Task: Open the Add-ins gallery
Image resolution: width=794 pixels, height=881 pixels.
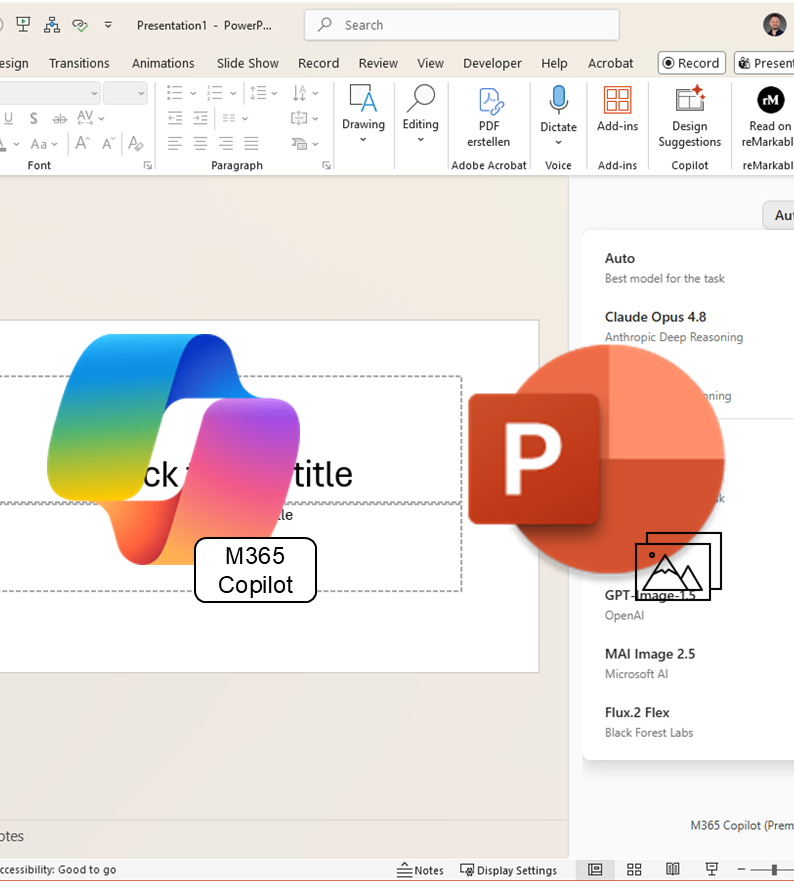Action: point(618,110)
